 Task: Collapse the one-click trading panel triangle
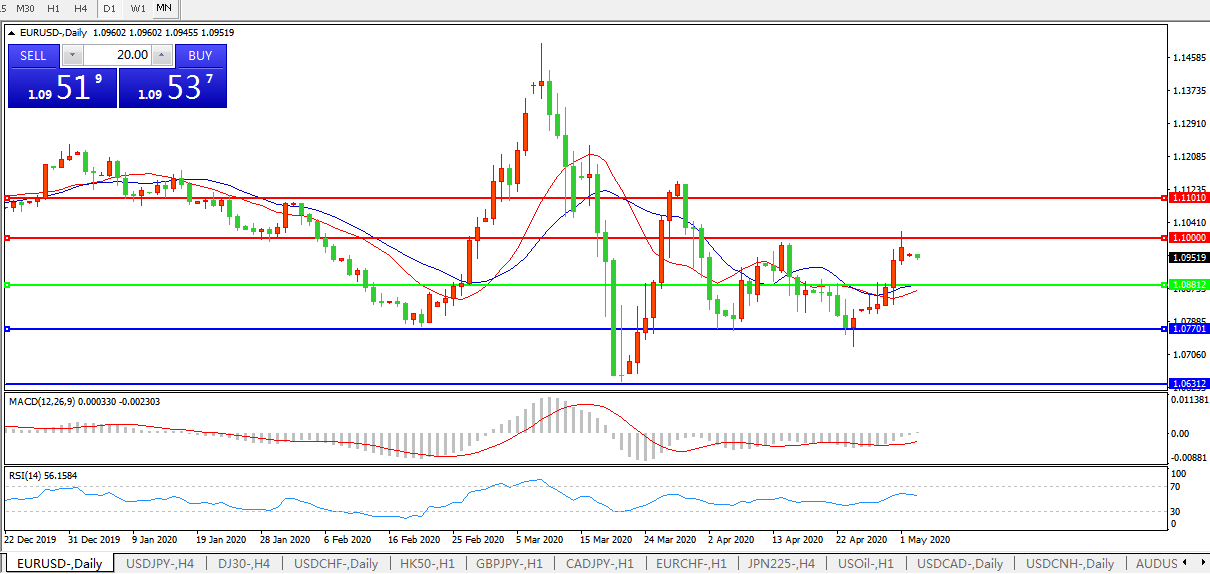tap(11, 33)
